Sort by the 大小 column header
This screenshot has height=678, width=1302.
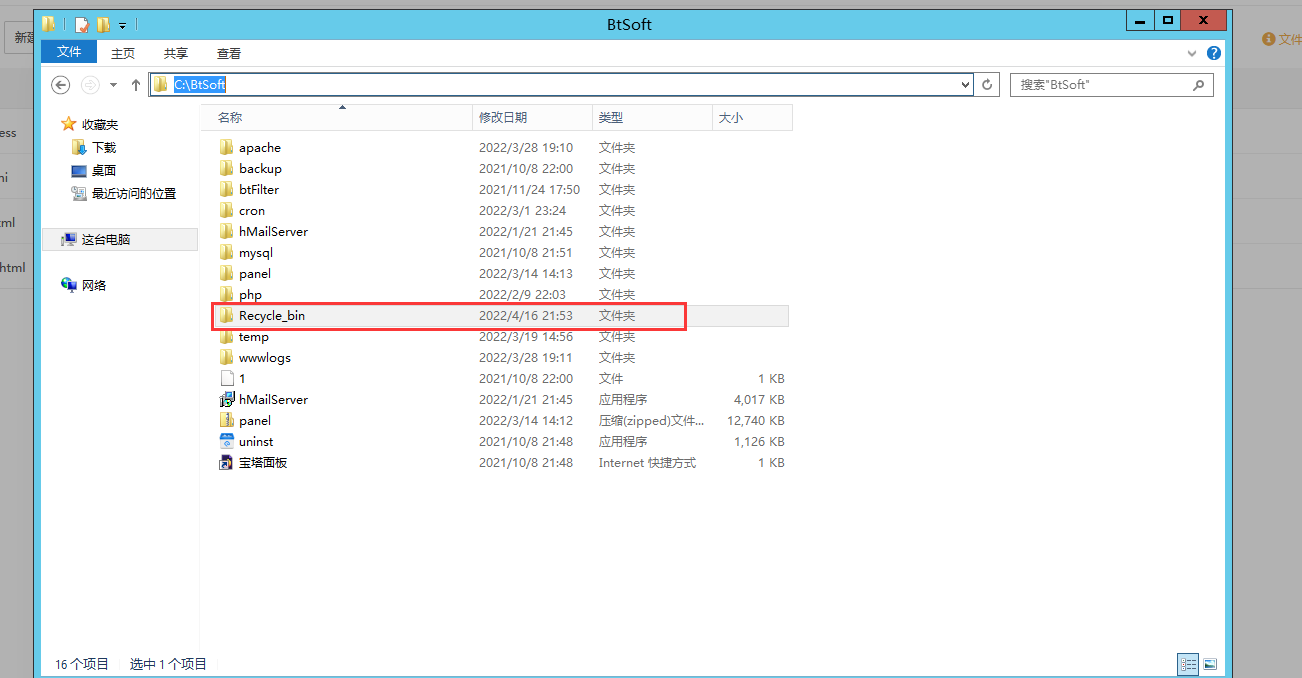click(x=752, y=117)
